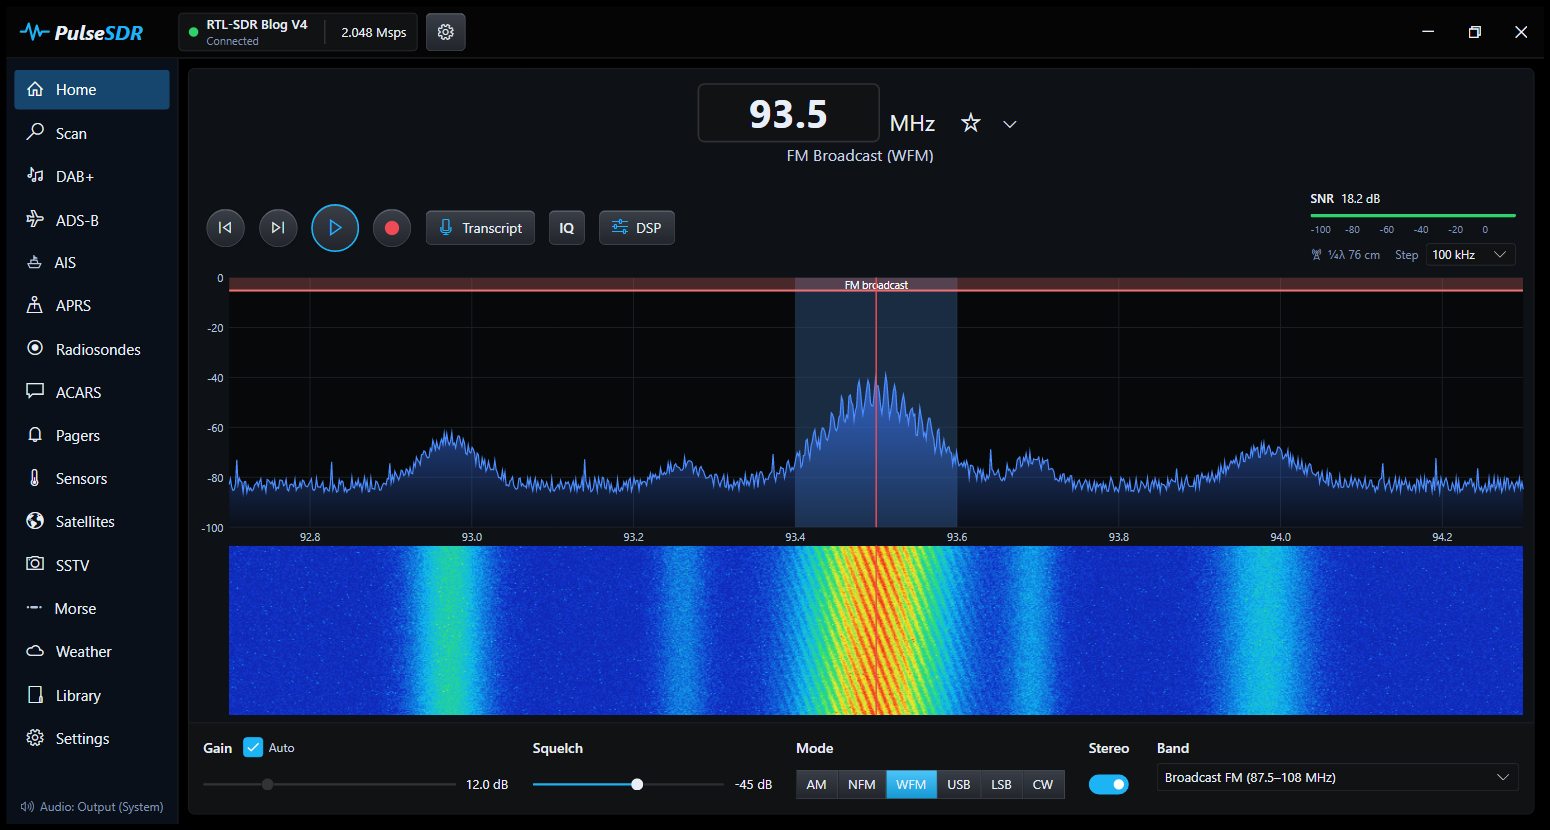Open the DAB+ section

pos(92,176)
